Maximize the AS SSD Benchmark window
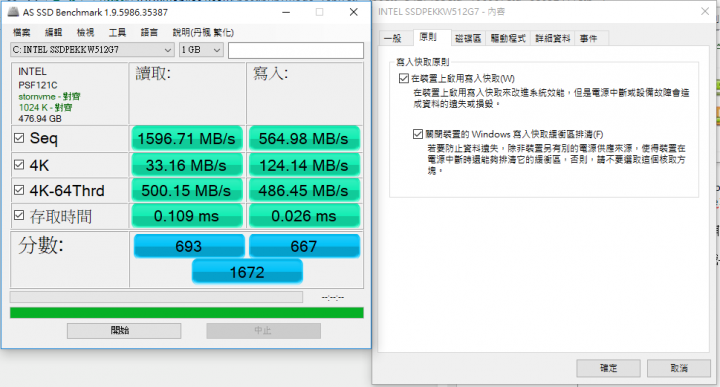Viewport: 720px width, 387px height. (x=320, y=12)
